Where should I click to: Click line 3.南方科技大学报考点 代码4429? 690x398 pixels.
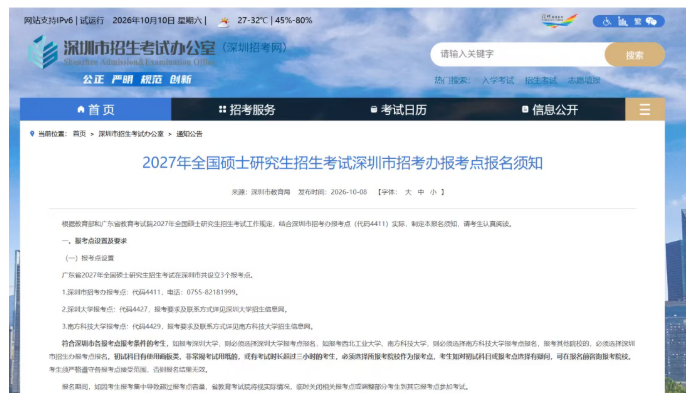[187, 327]
